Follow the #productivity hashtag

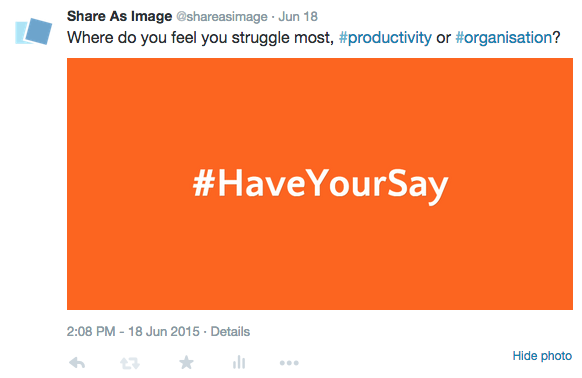pyautogui.click(x=385, y=38)
